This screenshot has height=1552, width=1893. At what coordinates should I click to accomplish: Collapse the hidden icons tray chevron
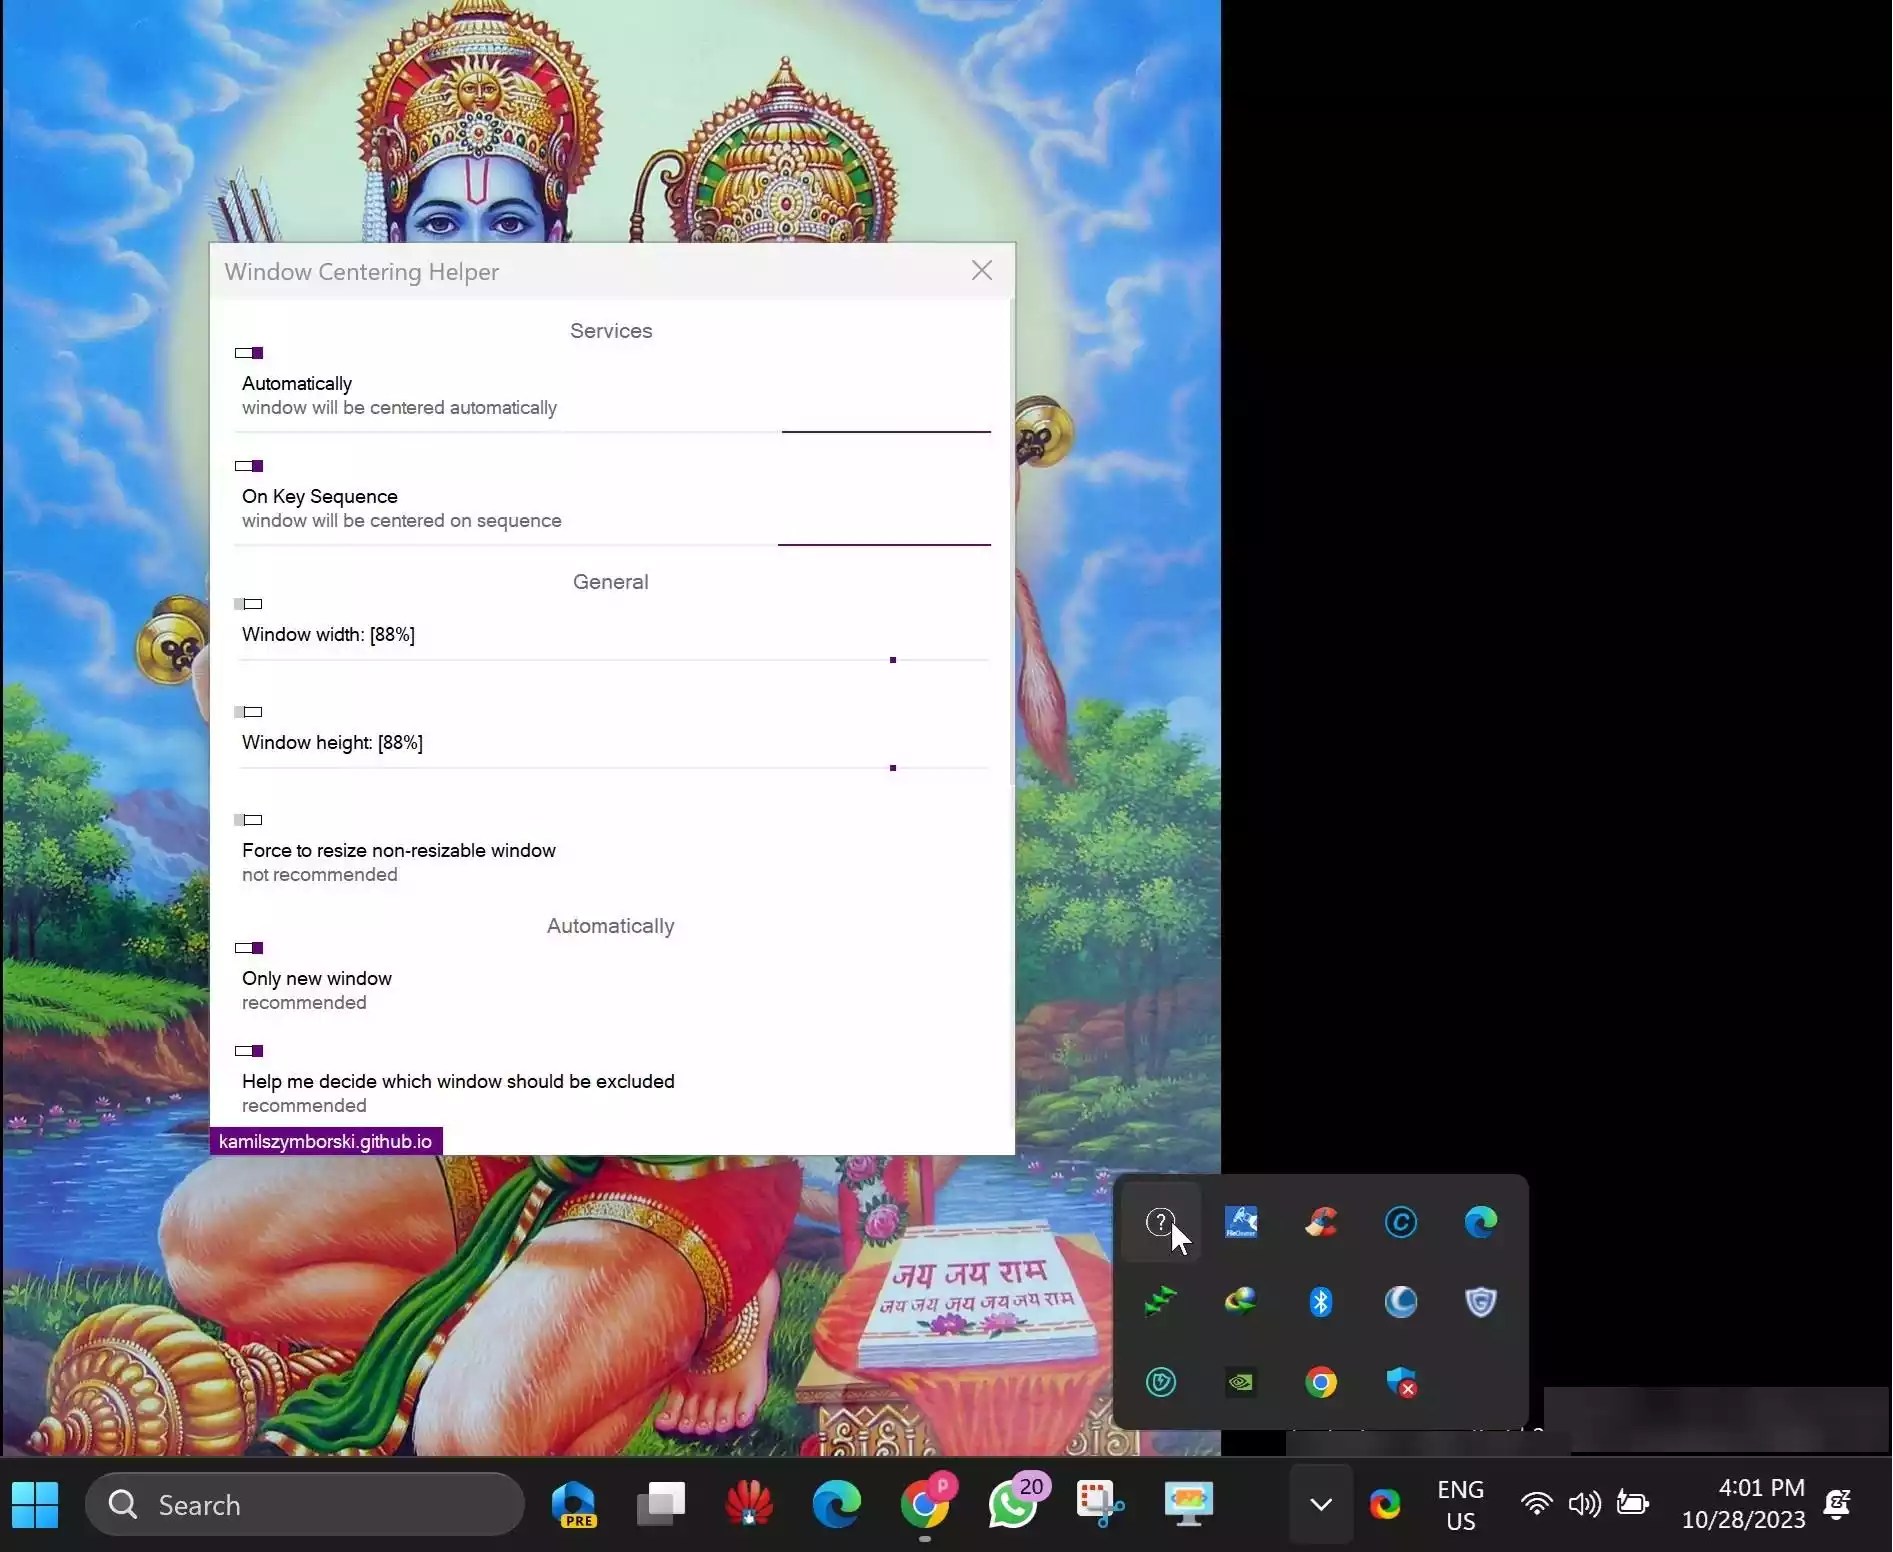[1319, 1505]
